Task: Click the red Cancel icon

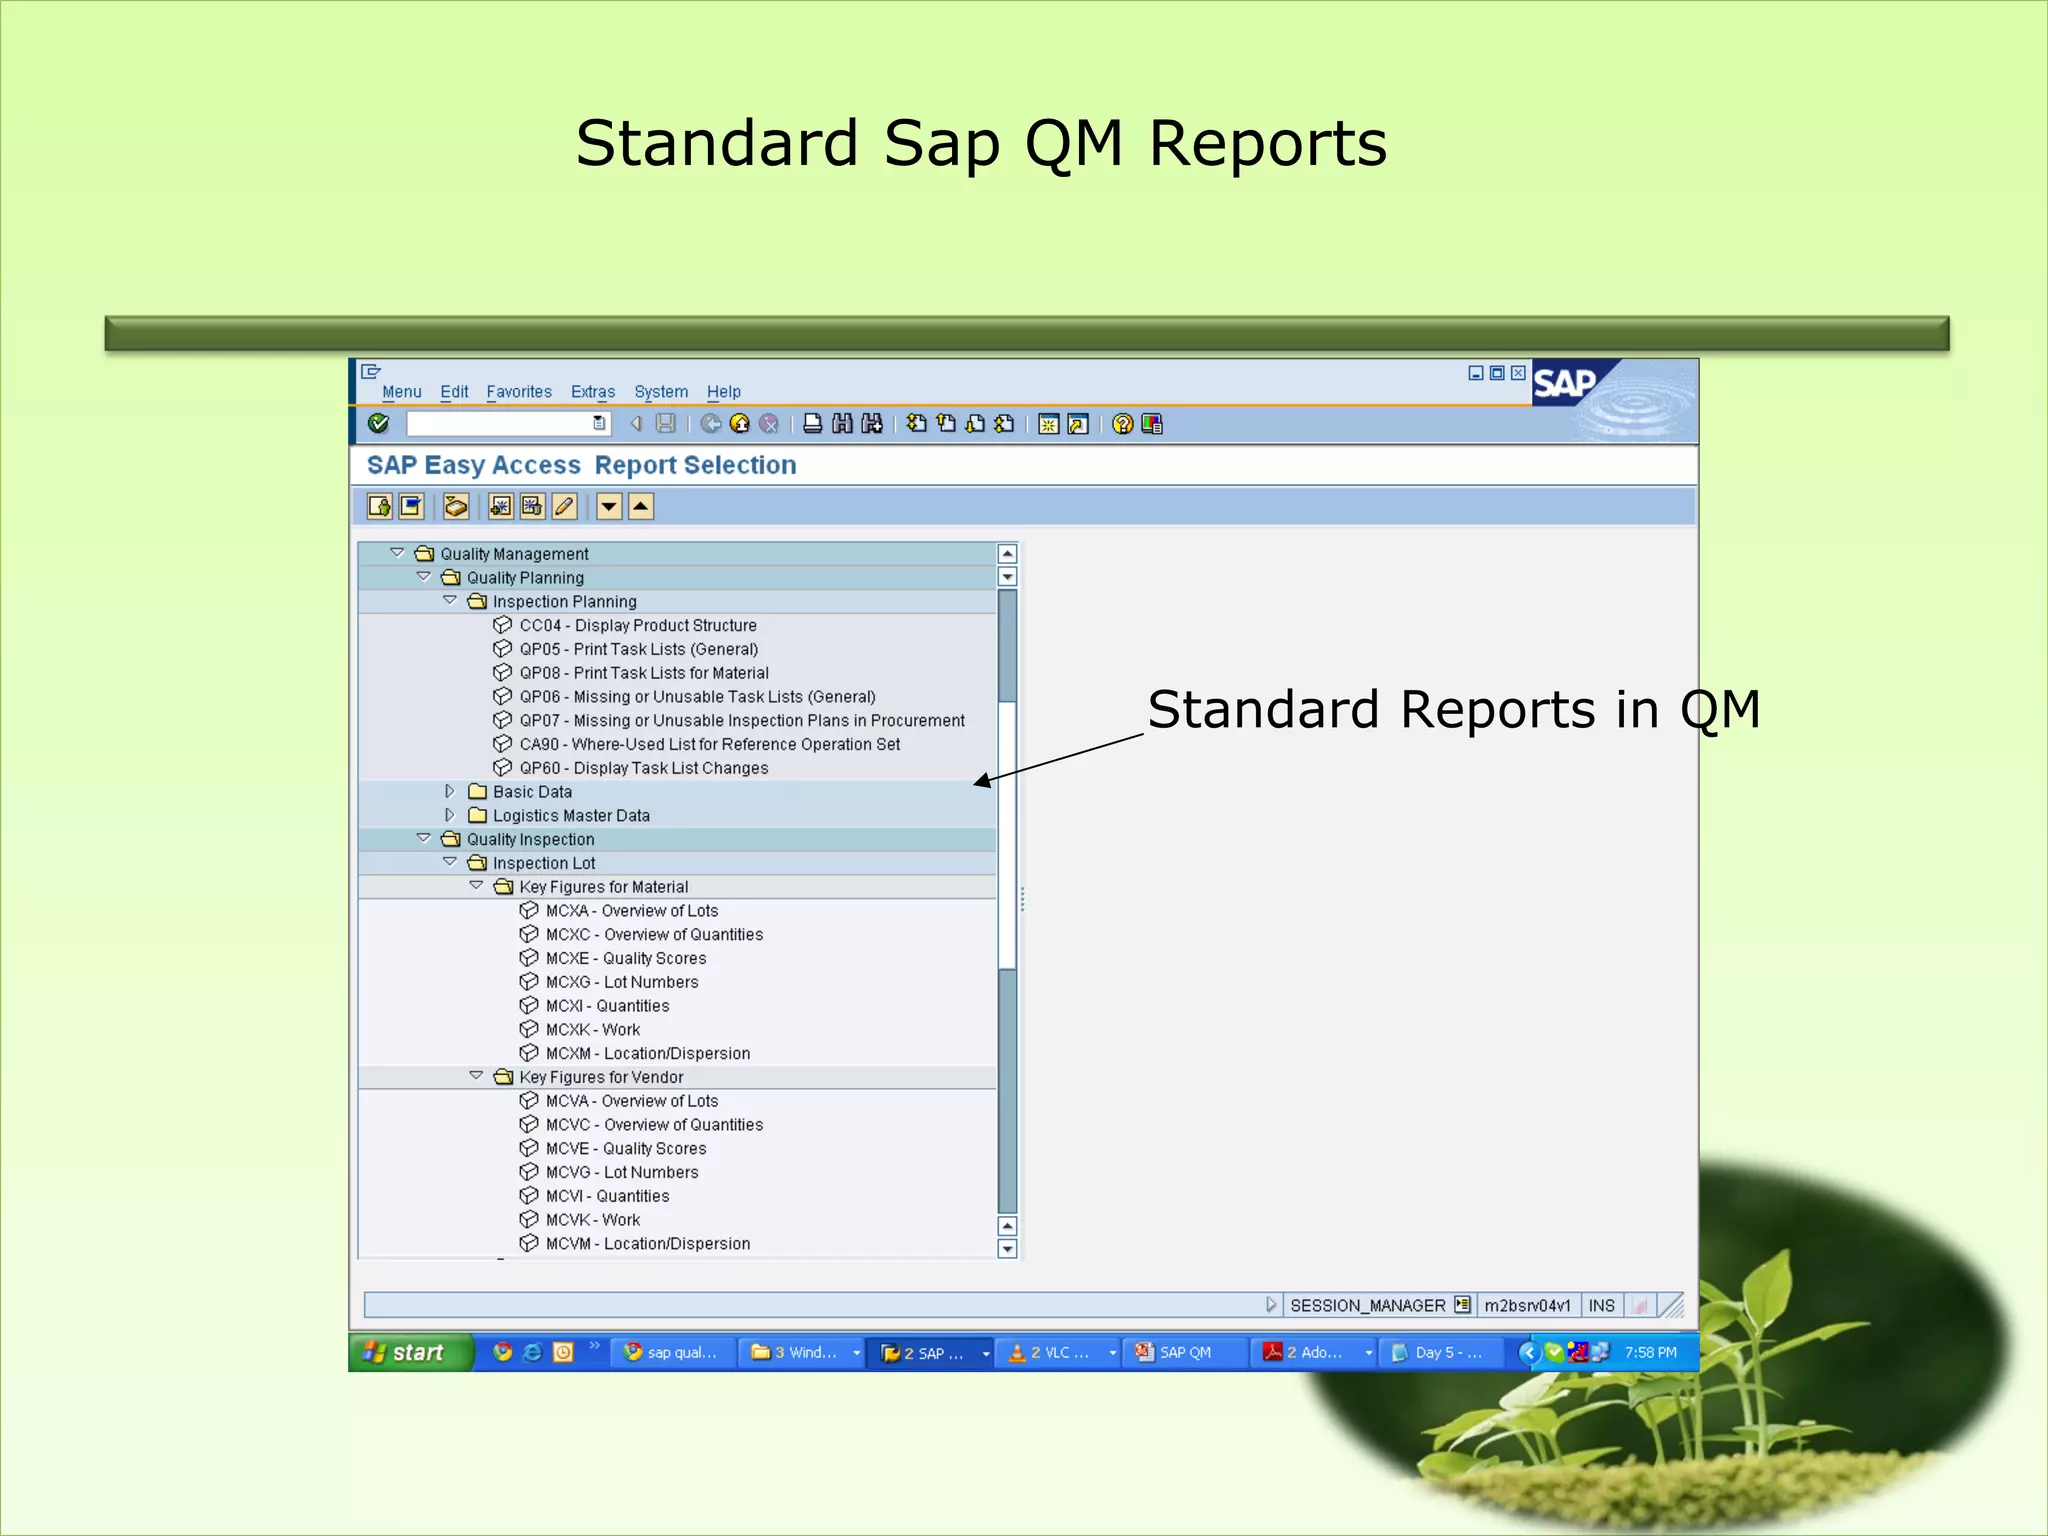Action: pyautogui.click(x=769, y=424)
